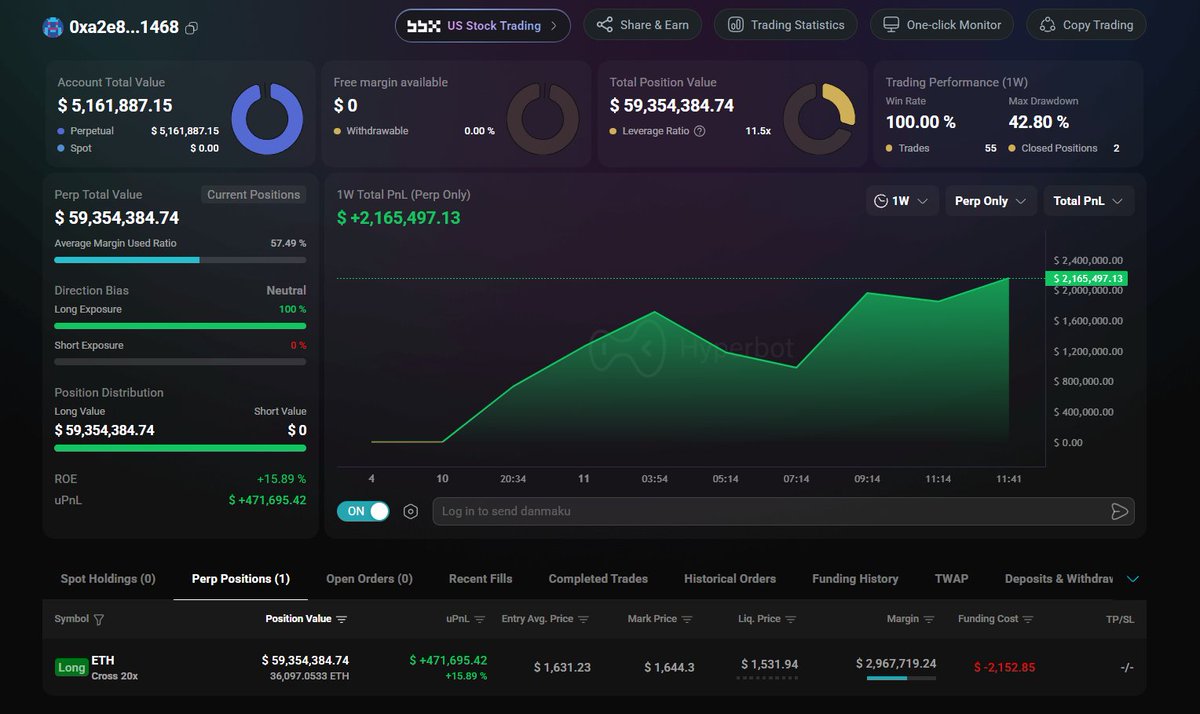Switch to Recent Fills tab
The height and width of the screenshot is (714, 1200).
(480, 579)
